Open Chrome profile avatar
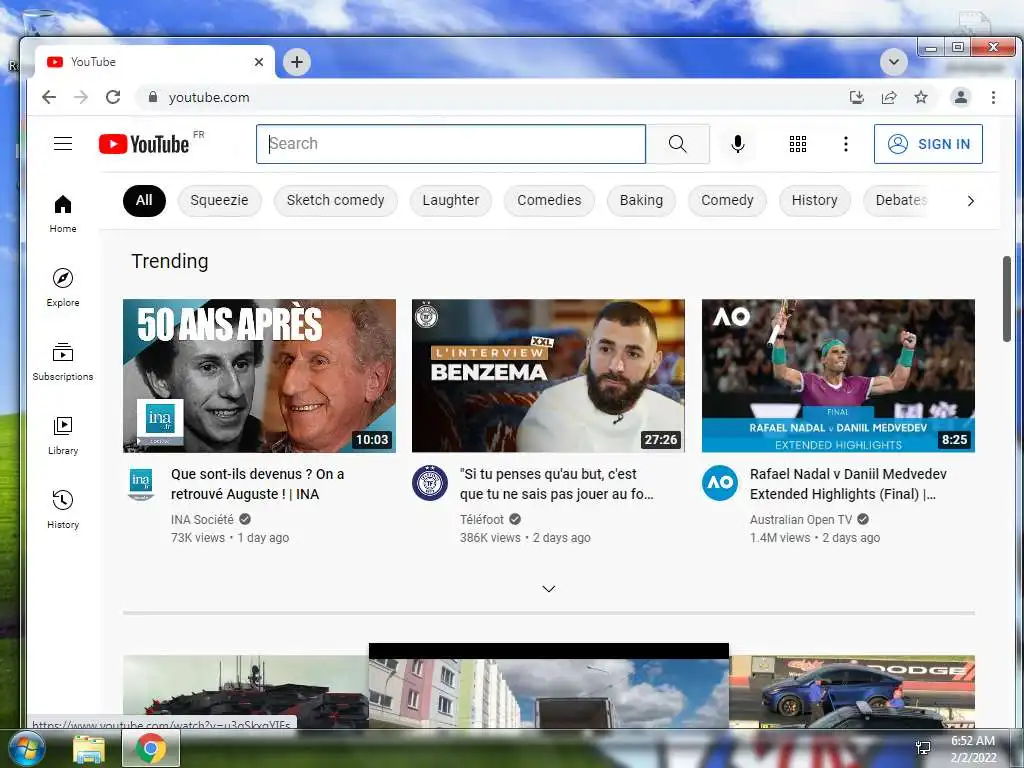 pyautogui.click(x=961, y=97)
